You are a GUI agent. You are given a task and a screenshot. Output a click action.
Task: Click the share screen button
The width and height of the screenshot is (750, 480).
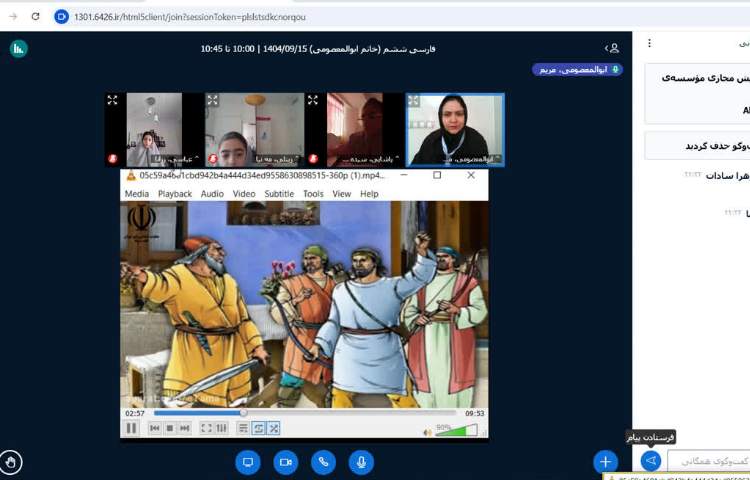(x=248, y=461)
